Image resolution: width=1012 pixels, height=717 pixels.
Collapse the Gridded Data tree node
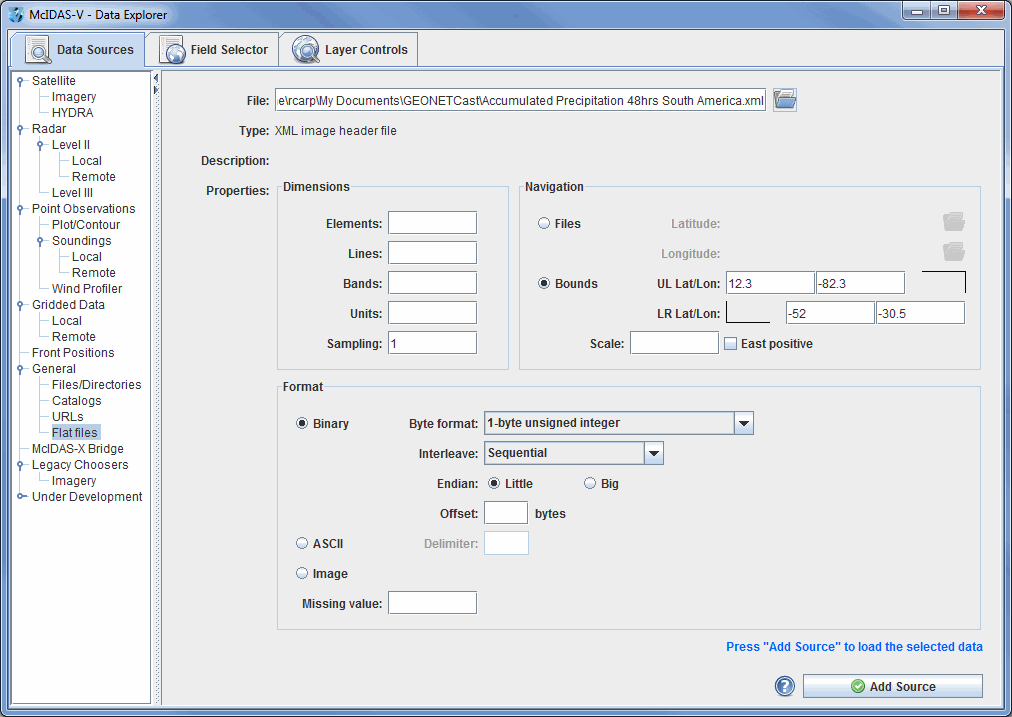tap(20, 305)
